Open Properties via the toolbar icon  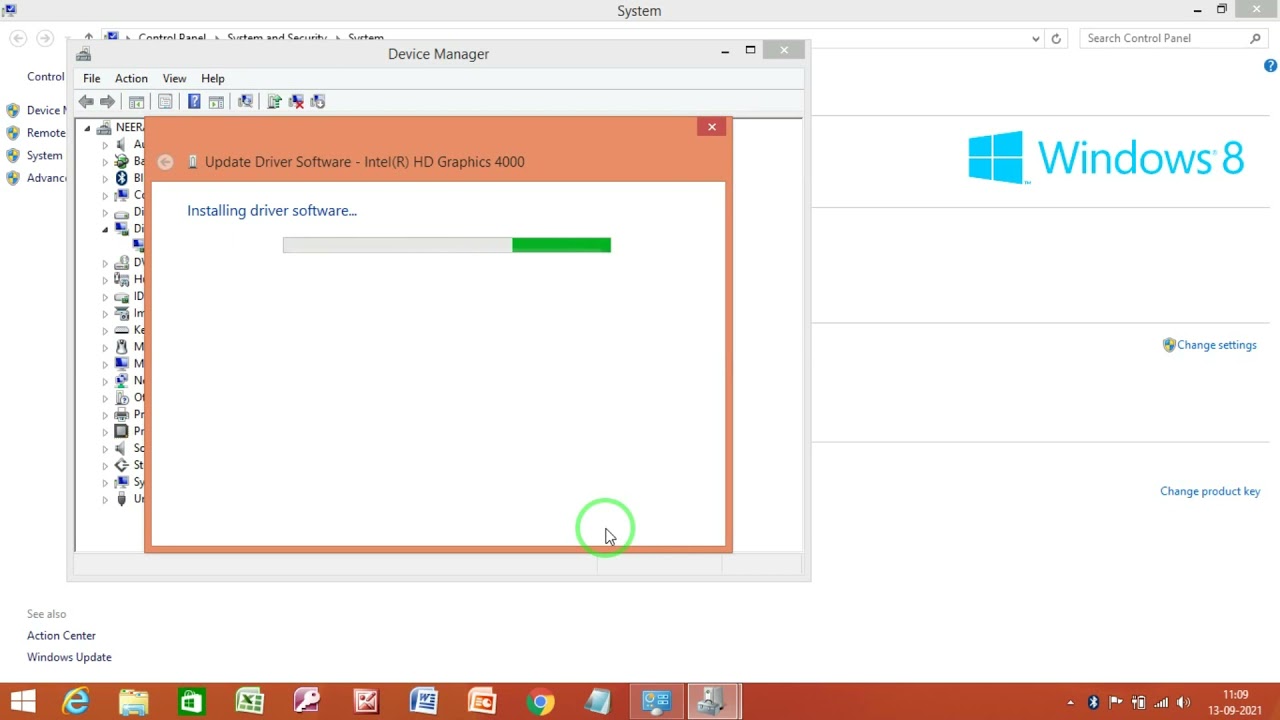(x=165, y=101)
